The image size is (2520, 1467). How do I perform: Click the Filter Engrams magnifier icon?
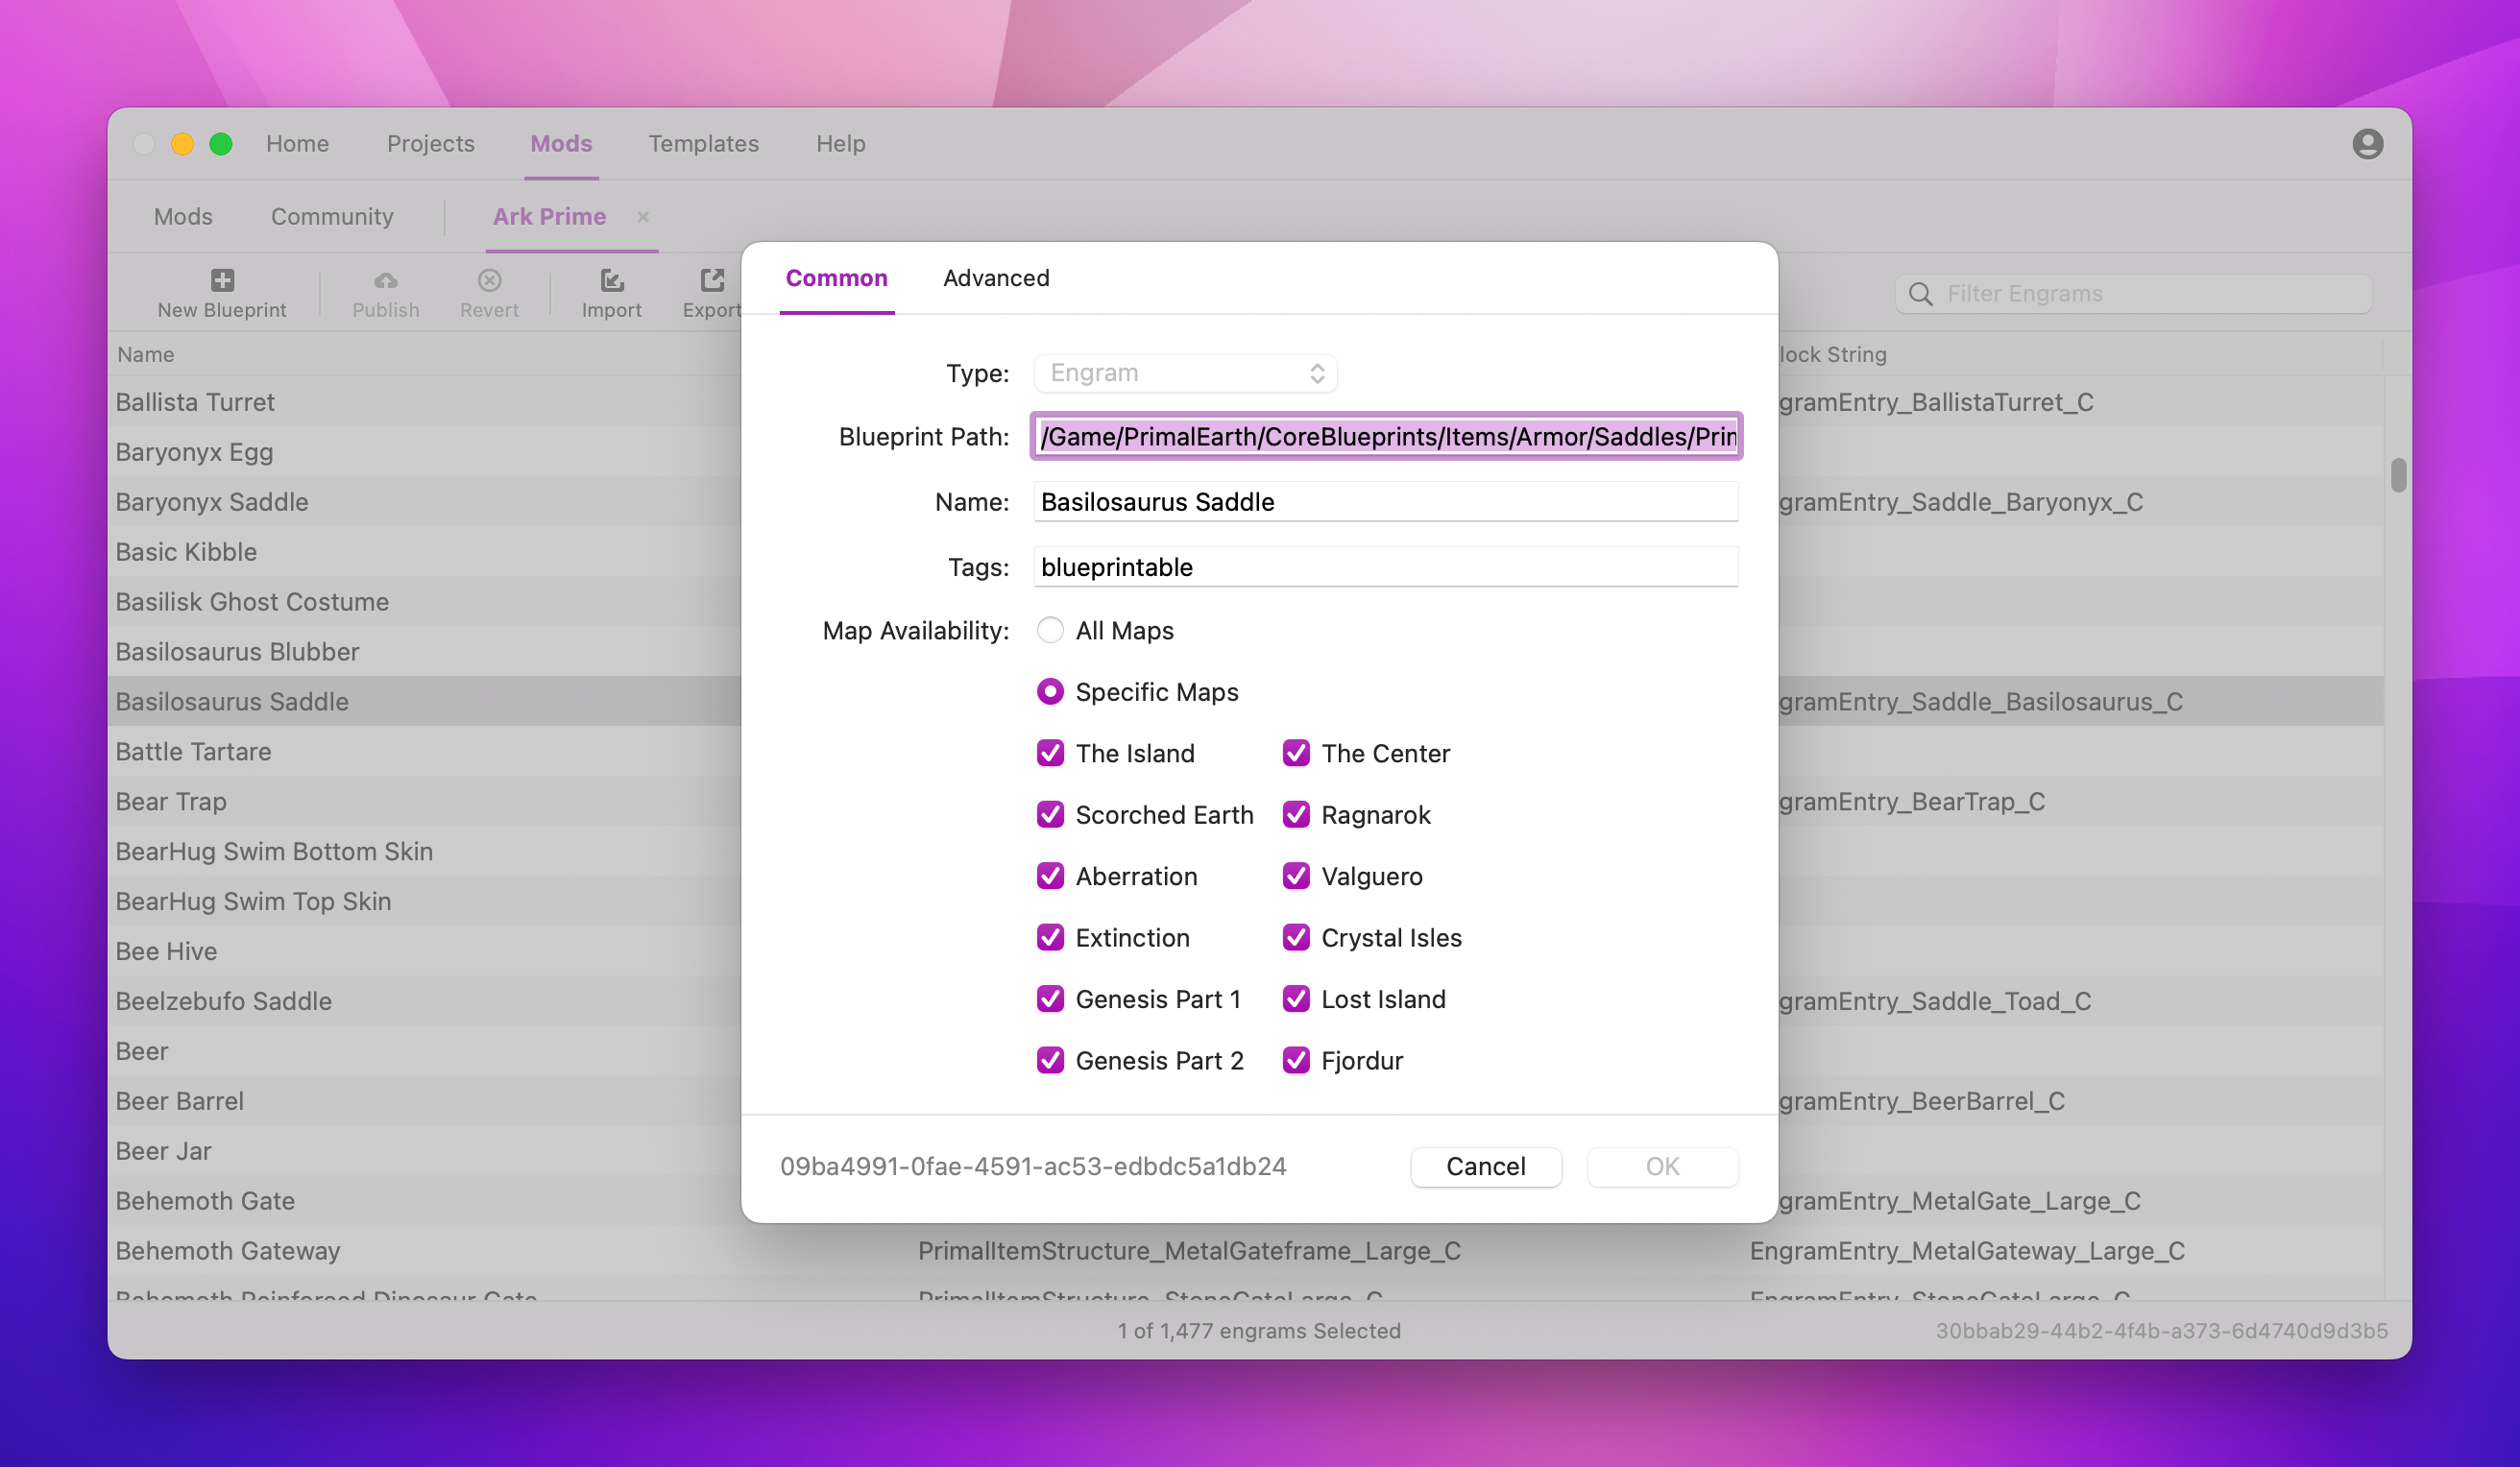pos(1920,294)
